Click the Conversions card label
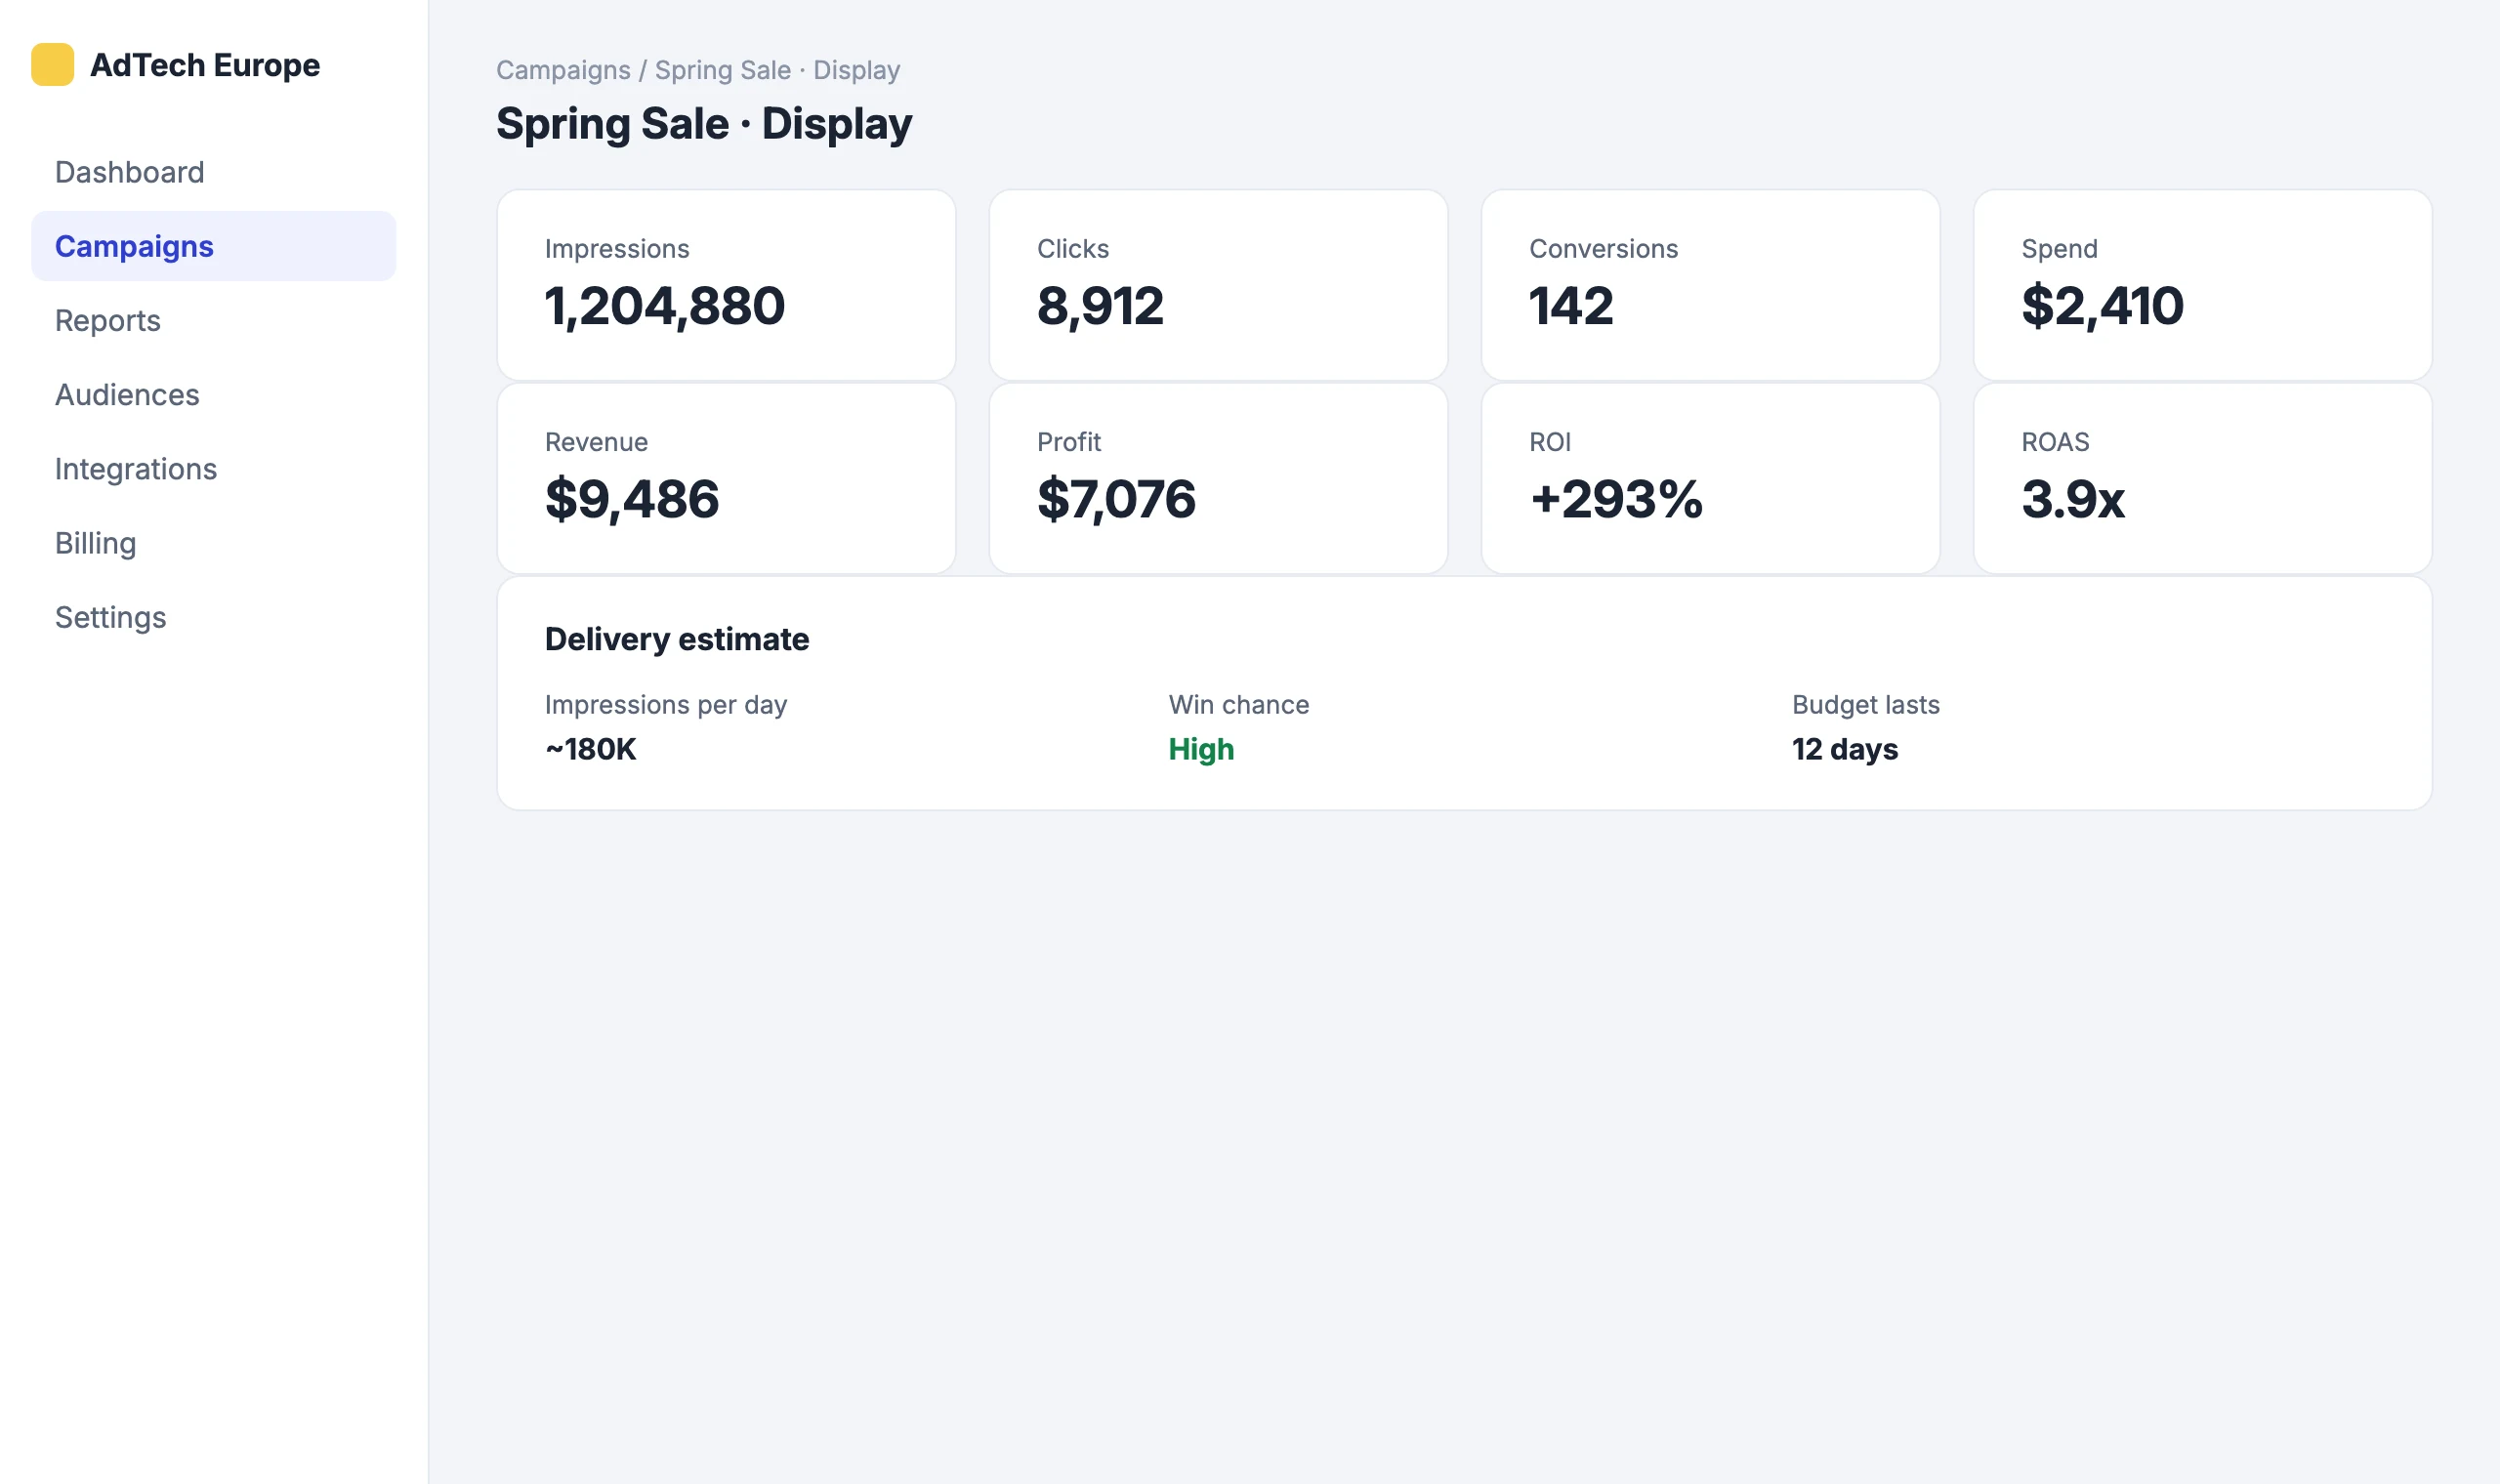The height and width of the screenshot is (1484, 2500). (x=1603, y=248)
